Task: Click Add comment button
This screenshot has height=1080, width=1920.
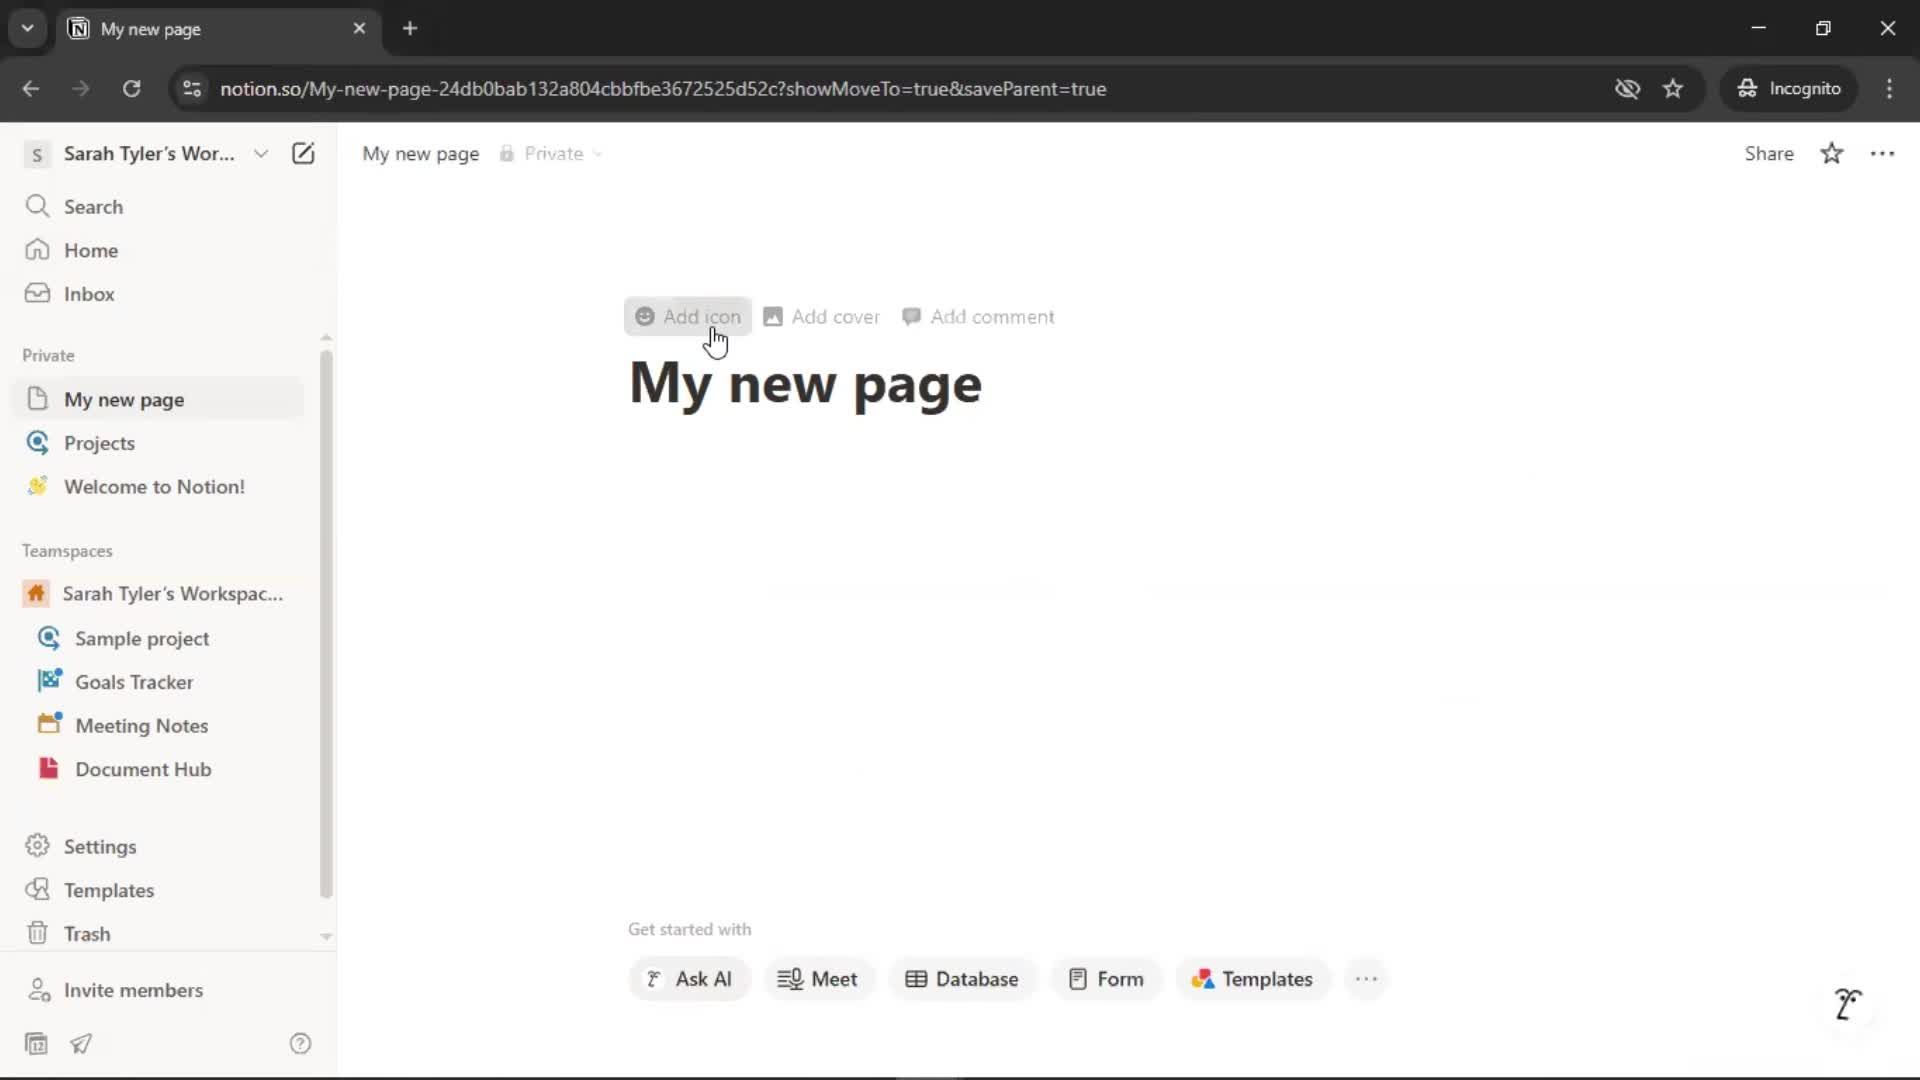Action: (x=978, y=316)
